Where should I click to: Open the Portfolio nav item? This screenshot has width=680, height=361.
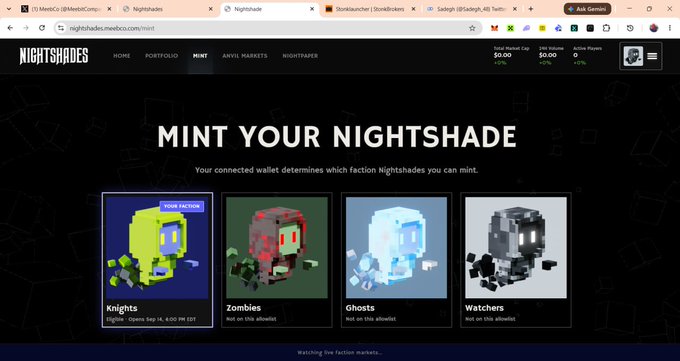tap(161, 56)
